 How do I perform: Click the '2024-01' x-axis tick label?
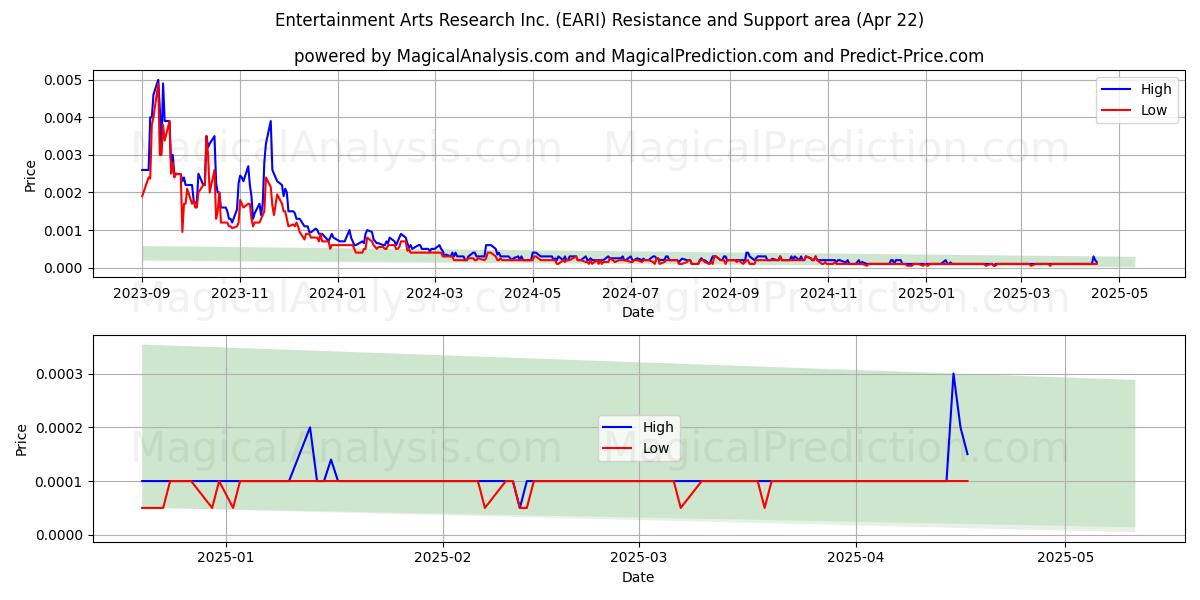tap(338, 293)
